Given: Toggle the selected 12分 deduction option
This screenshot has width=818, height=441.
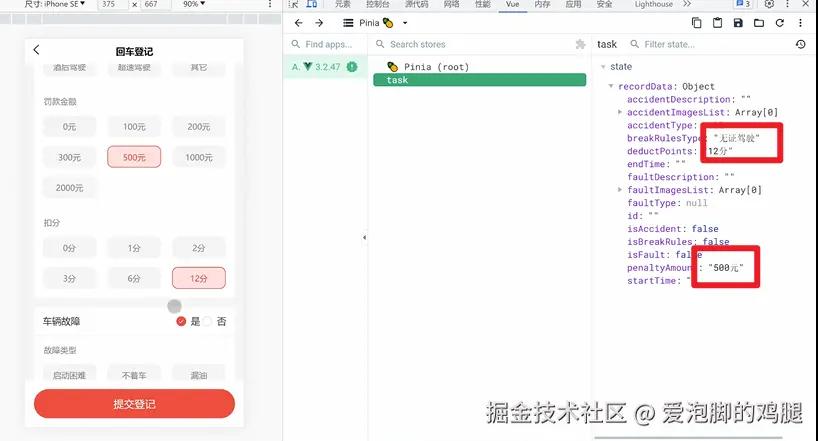Looking at the screenshot, I should tap(199, 278).
